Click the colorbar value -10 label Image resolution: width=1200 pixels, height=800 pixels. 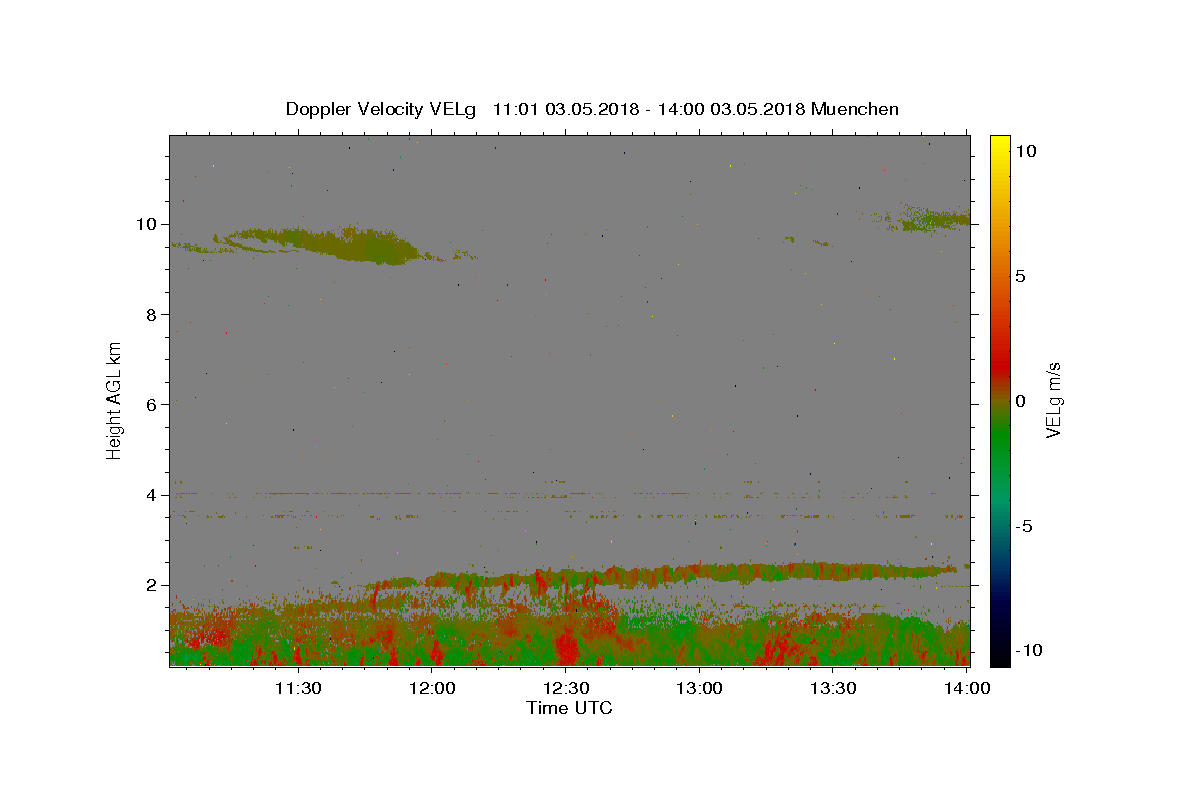(1027, 650)
